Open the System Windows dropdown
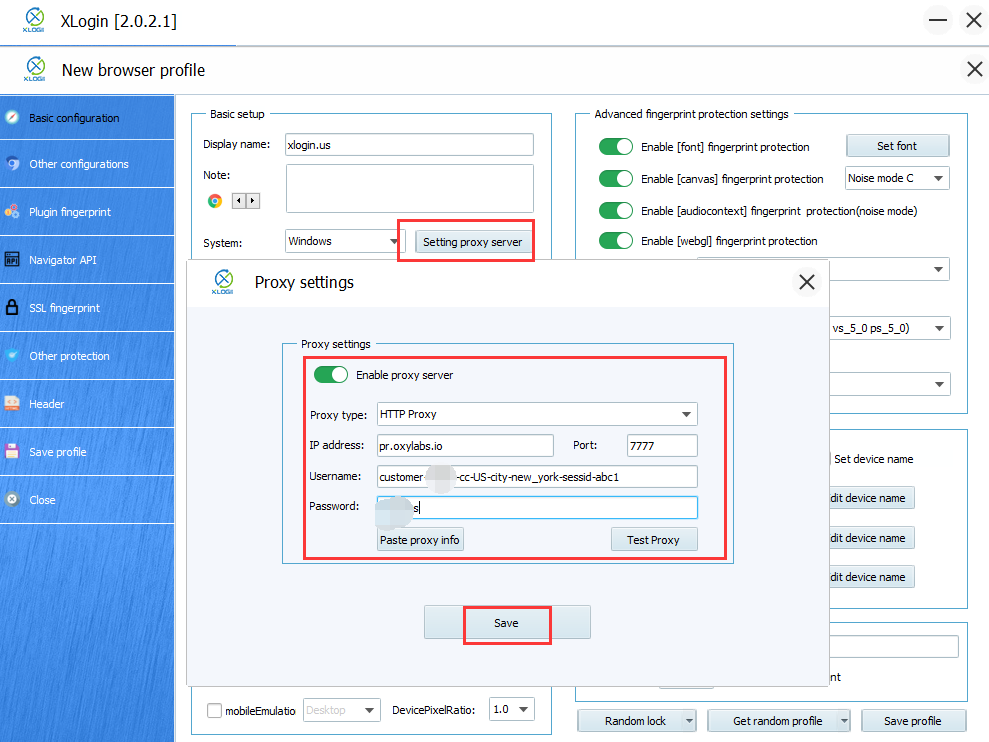 pyautogui.click(x=343, y=241)
